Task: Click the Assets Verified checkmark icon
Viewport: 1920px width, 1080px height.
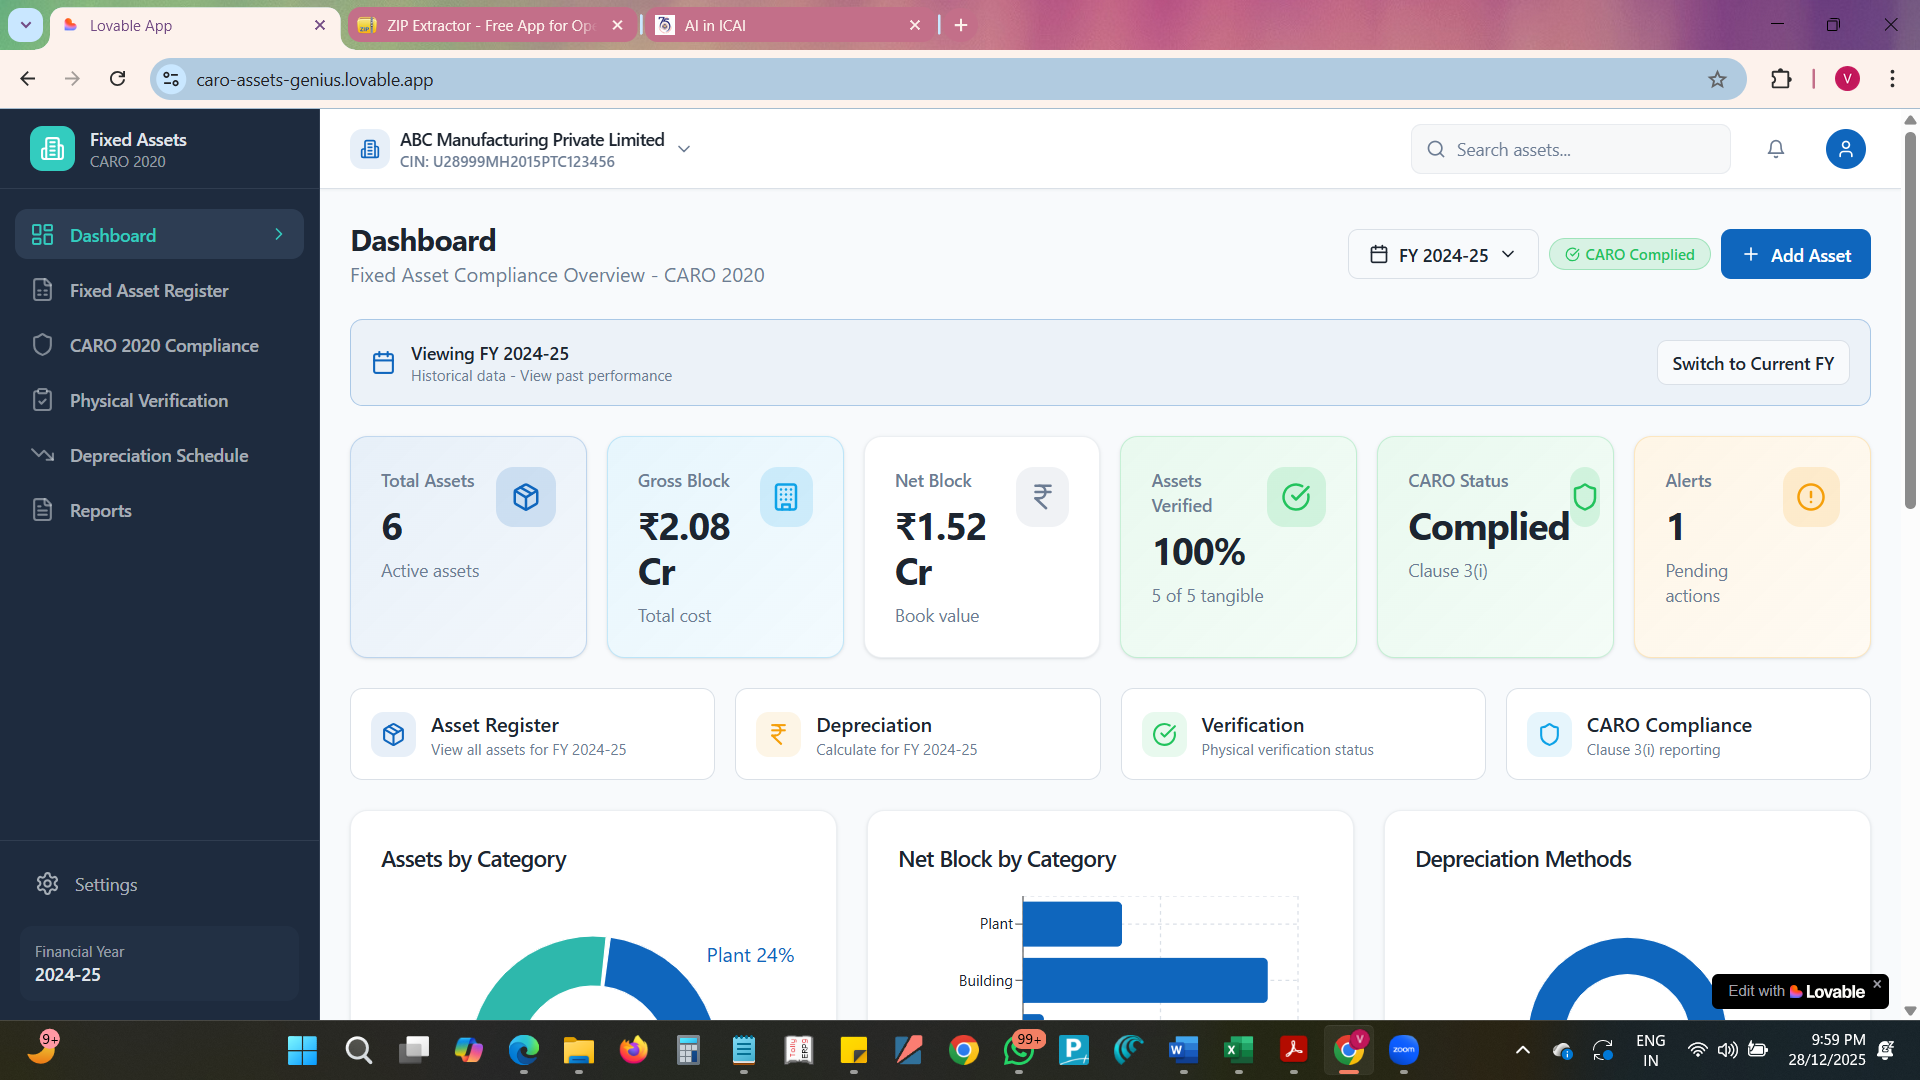Action: coord(1296,497)
